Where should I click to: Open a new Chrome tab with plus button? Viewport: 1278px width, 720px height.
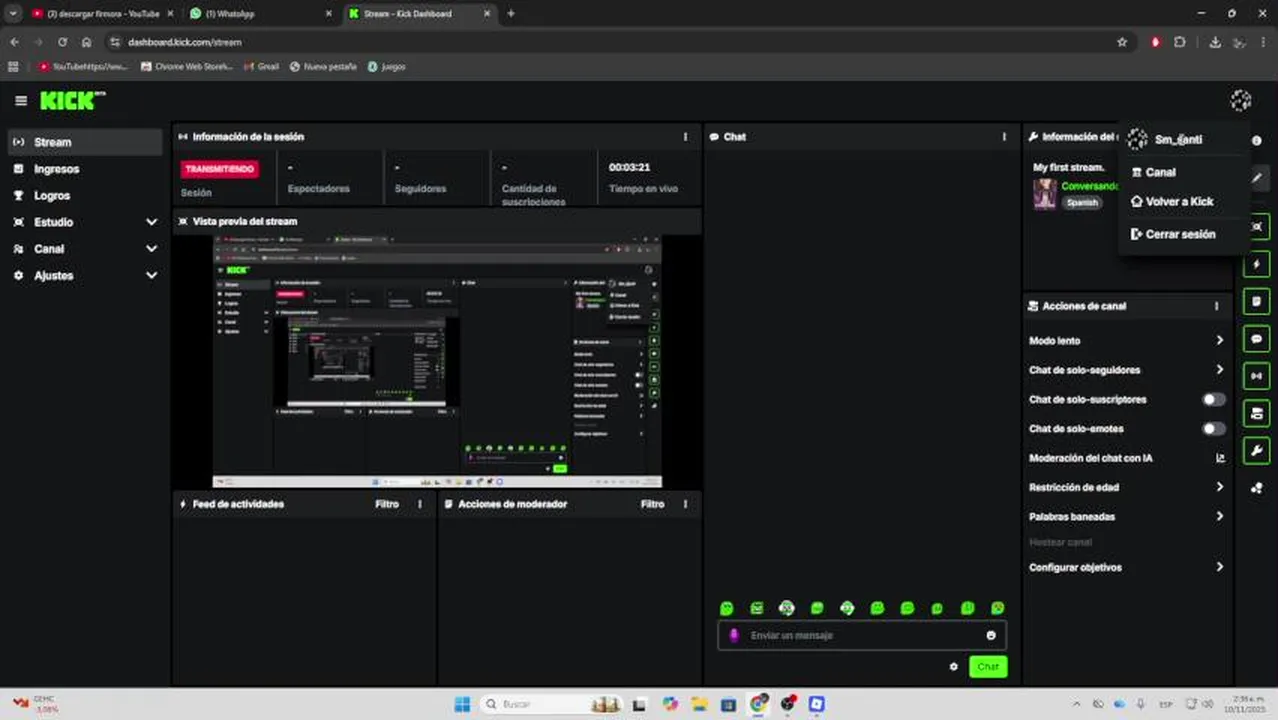tap(511, 14)
